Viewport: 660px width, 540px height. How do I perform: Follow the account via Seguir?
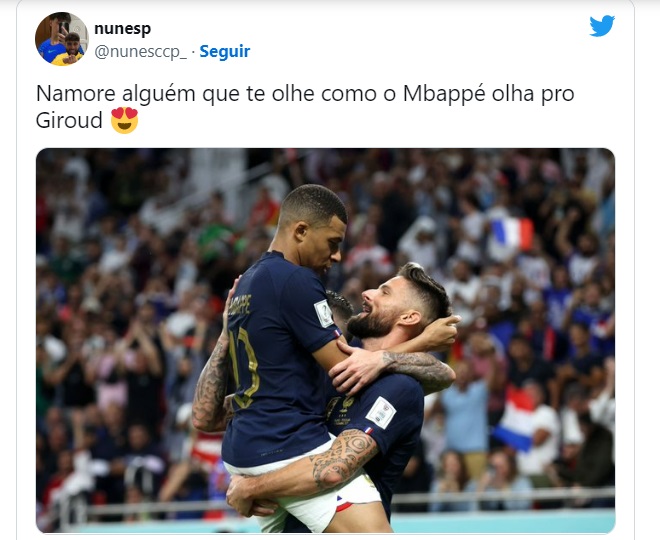[x=225, y=51]
